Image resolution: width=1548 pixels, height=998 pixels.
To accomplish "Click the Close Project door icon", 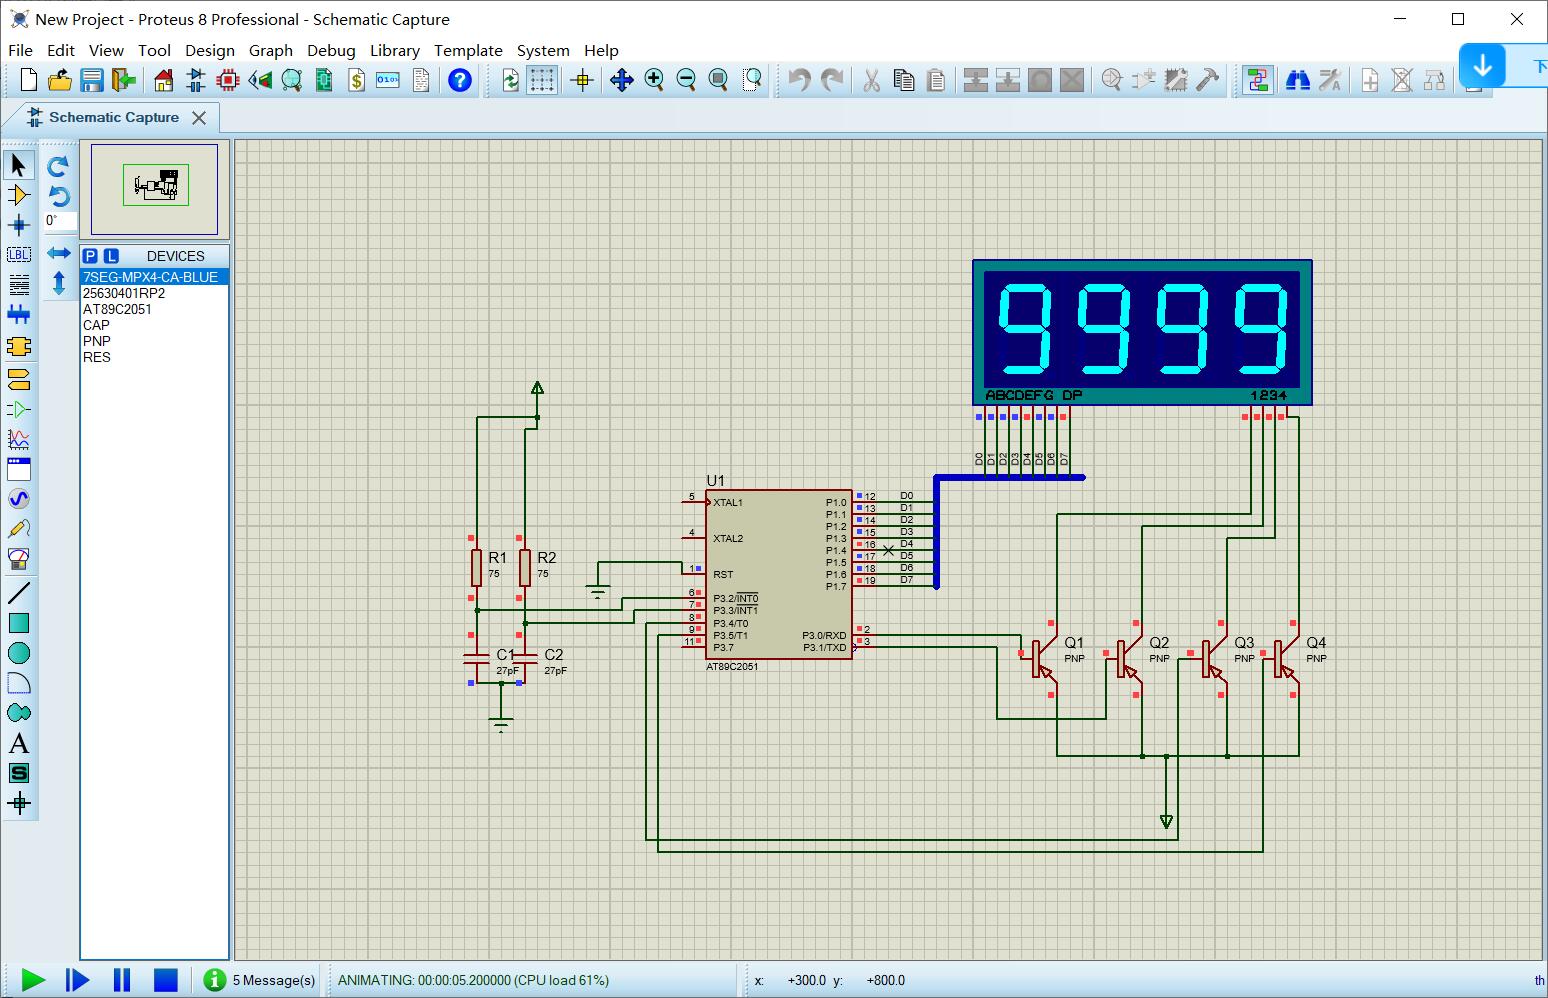I will click(124, 80).
